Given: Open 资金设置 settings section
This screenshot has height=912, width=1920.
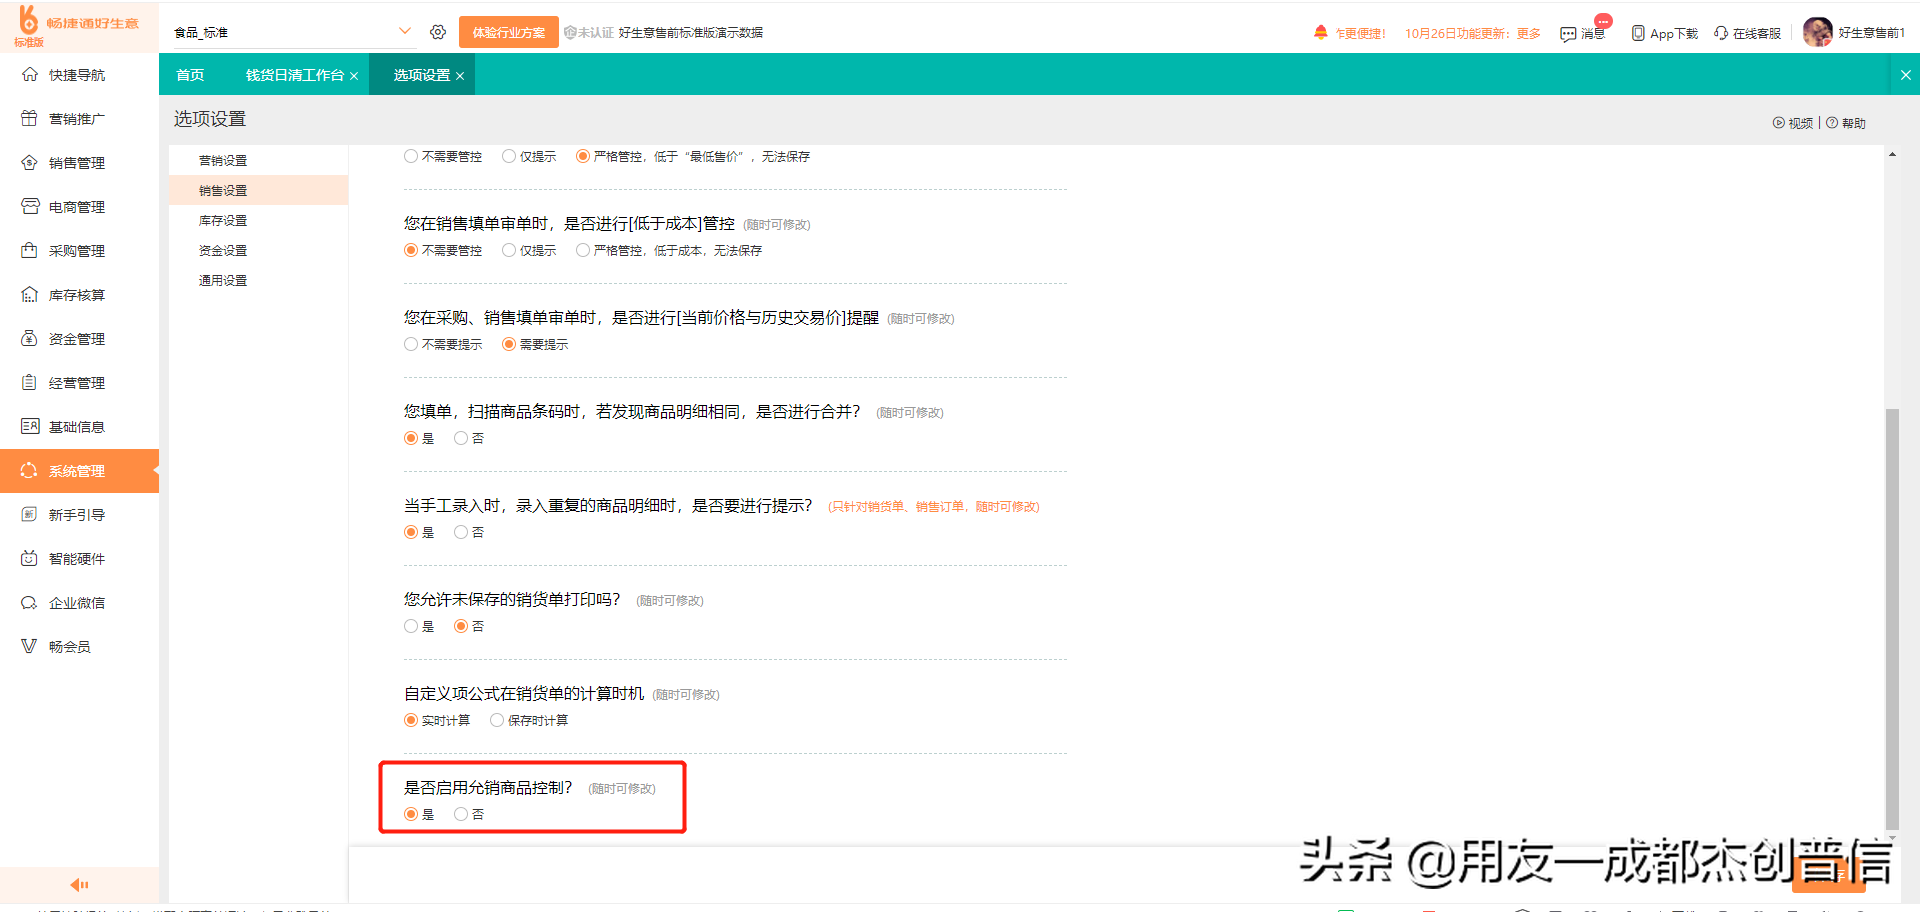Looking at the screenshot, I should [x=222, y=250].
